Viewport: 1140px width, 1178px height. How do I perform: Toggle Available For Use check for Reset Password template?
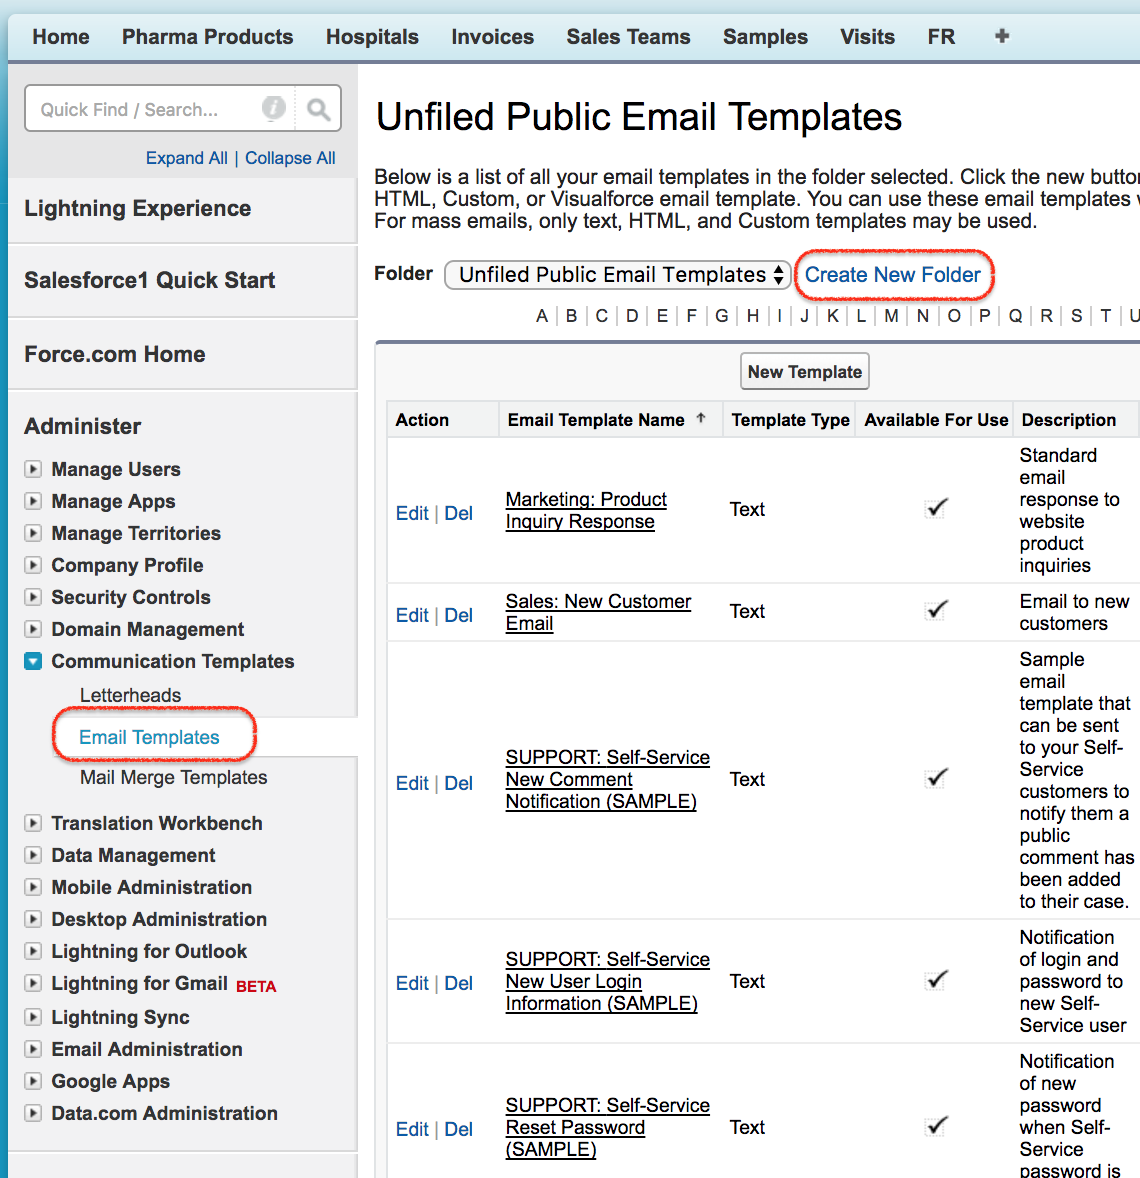(x=936, y=1126)
